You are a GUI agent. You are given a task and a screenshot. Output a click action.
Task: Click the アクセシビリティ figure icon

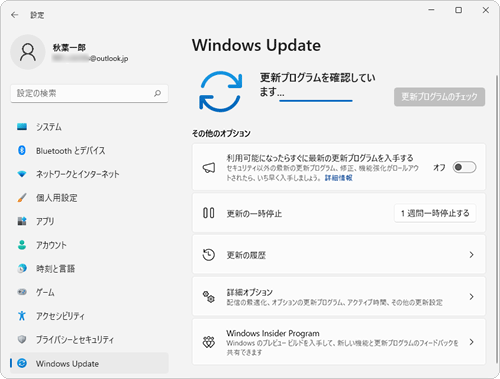tap(22, 316)
